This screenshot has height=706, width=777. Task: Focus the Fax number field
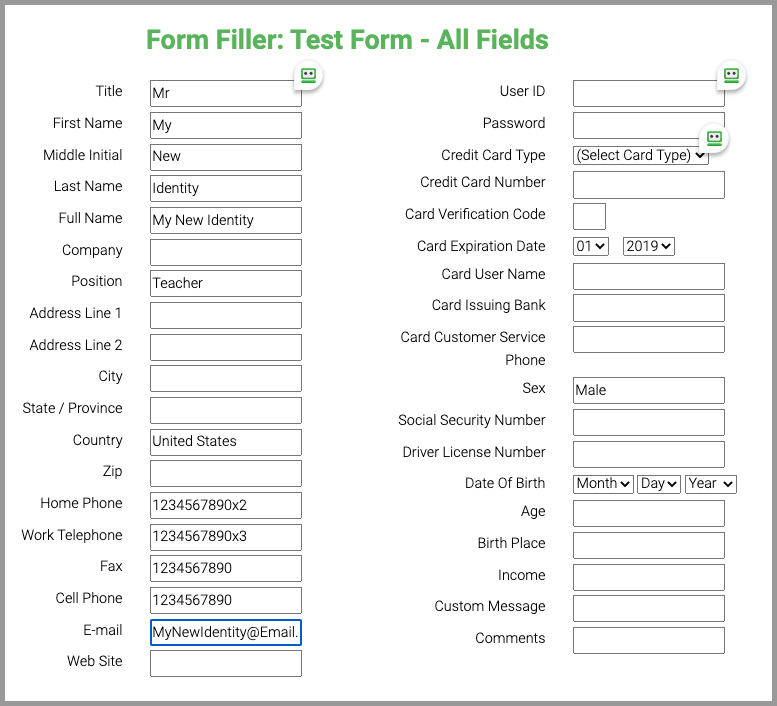tap(225, 568)
